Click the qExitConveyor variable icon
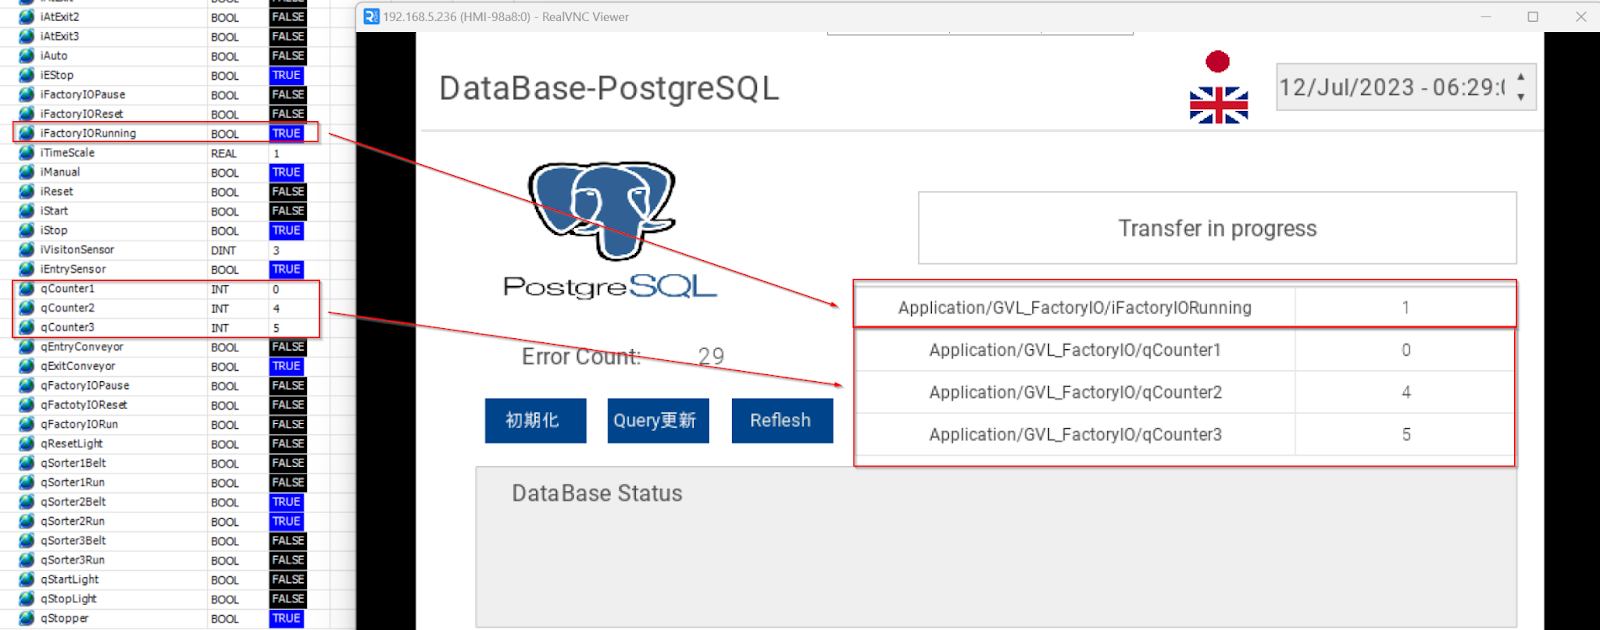Screen dimensions: 1600x630 point(27,366)
